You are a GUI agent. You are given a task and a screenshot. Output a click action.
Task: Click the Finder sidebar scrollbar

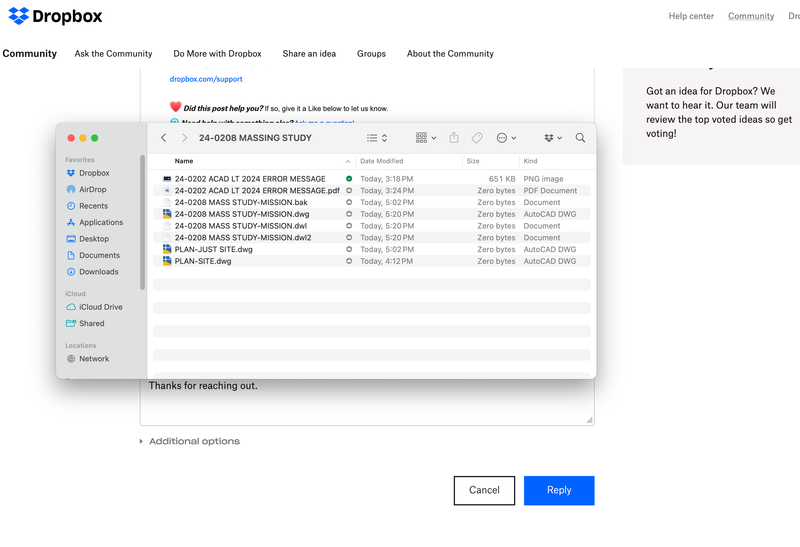pos(142,222)
